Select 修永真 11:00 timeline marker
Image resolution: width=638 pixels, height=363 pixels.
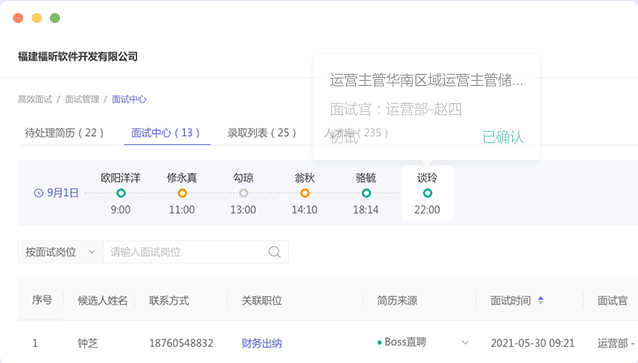pyautogui.click(x=182, y=193)
